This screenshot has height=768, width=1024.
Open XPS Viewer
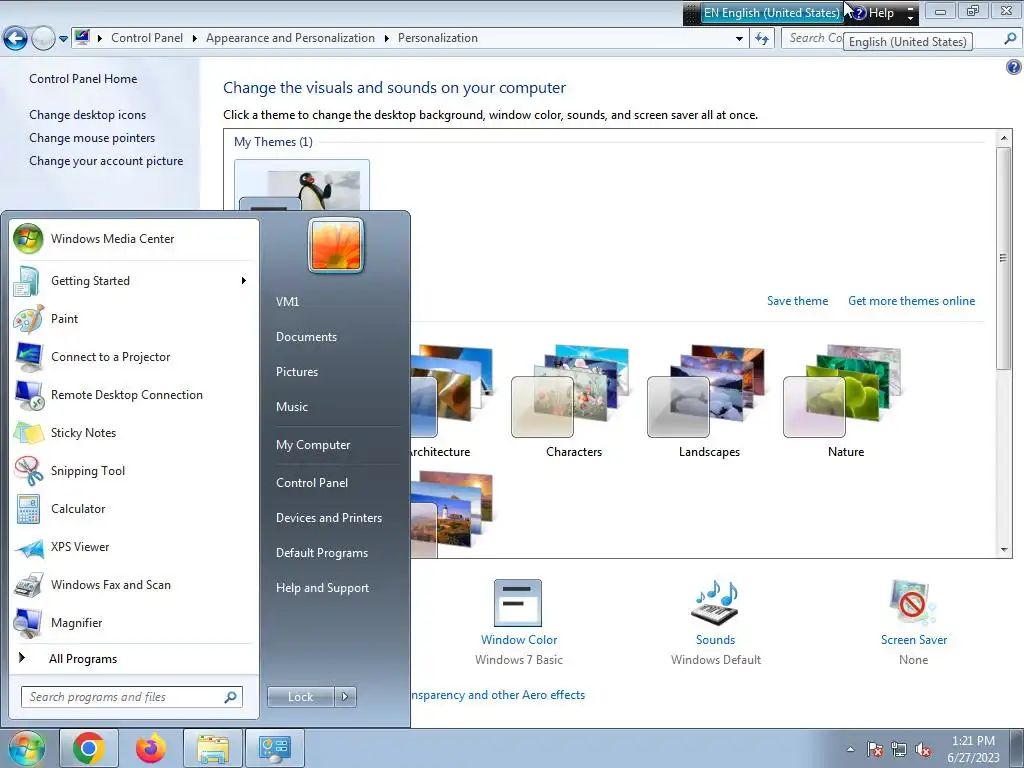coord(134,547)
